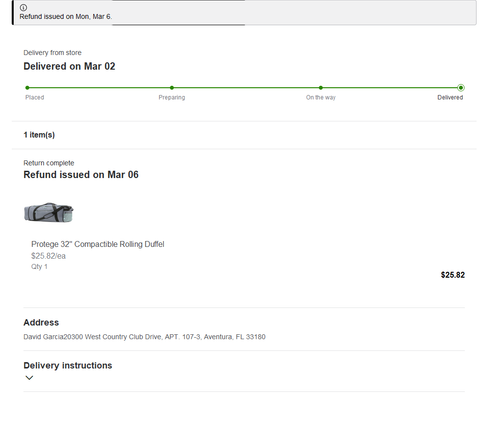
Task: Expand the Delivery instructions chevron
Action: [29, 378]
